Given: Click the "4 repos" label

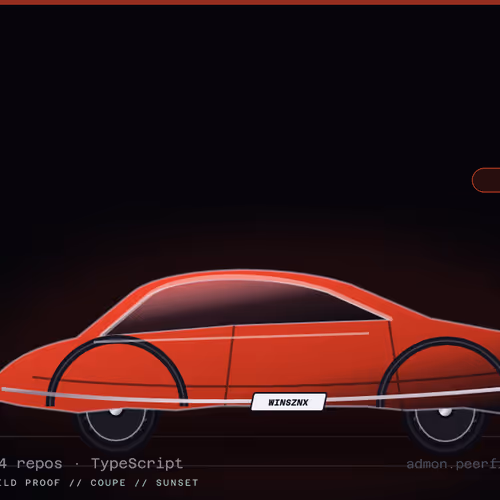Looking at the screenshot, I should tap(31, 464).
